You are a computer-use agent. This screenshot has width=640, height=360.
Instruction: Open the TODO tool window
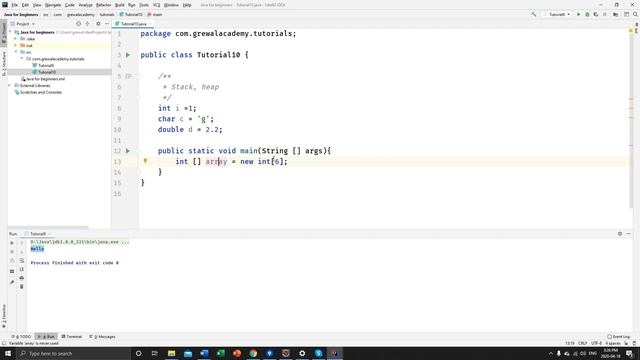pos(21,337)
